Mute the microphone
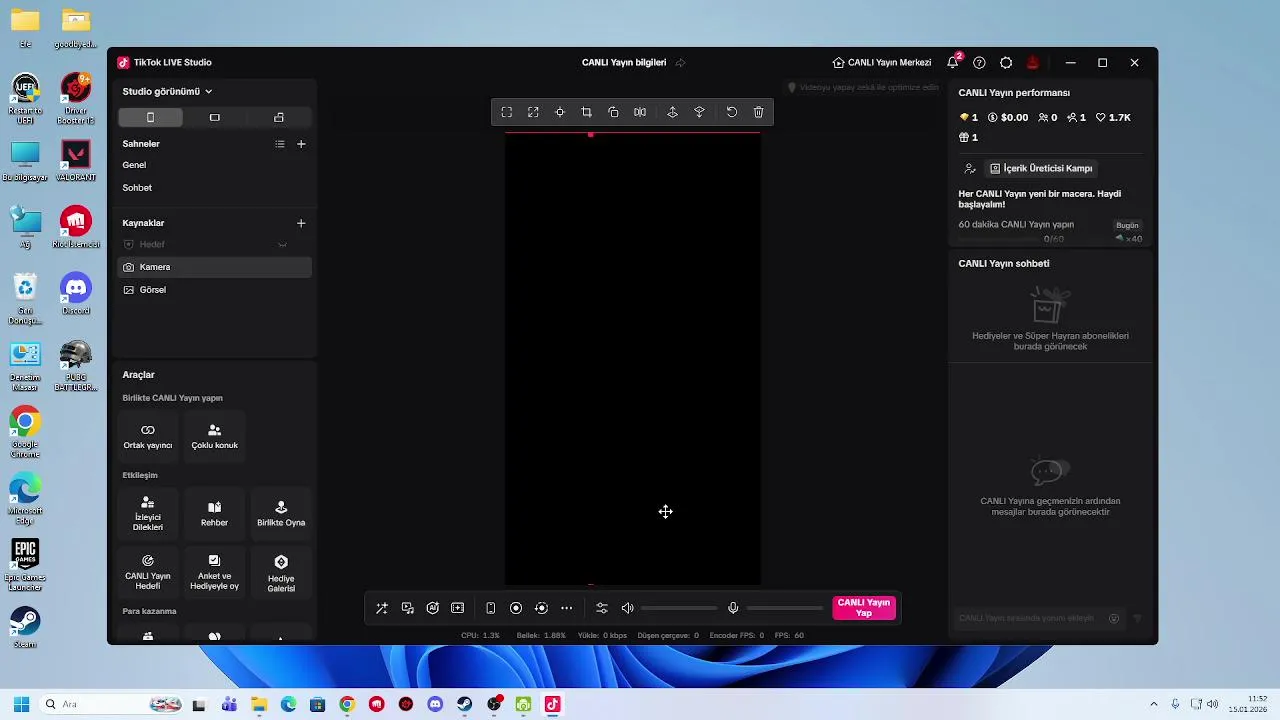 tap(733, 608)
